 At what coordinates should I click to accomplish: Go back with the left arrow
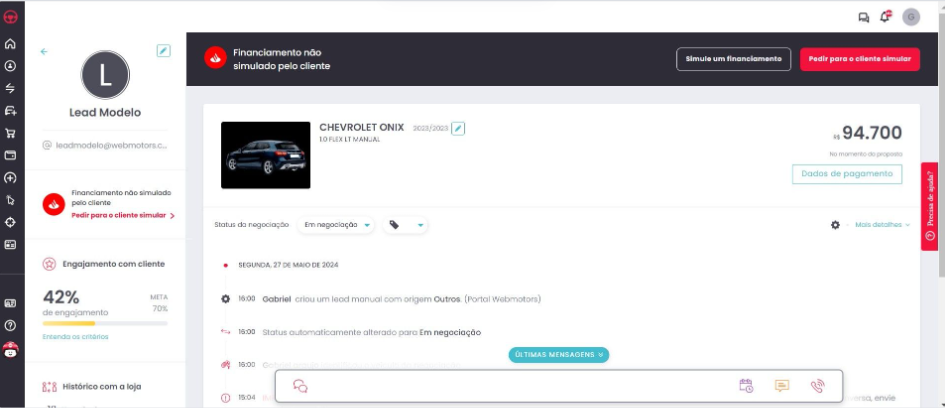click(44, 52)
